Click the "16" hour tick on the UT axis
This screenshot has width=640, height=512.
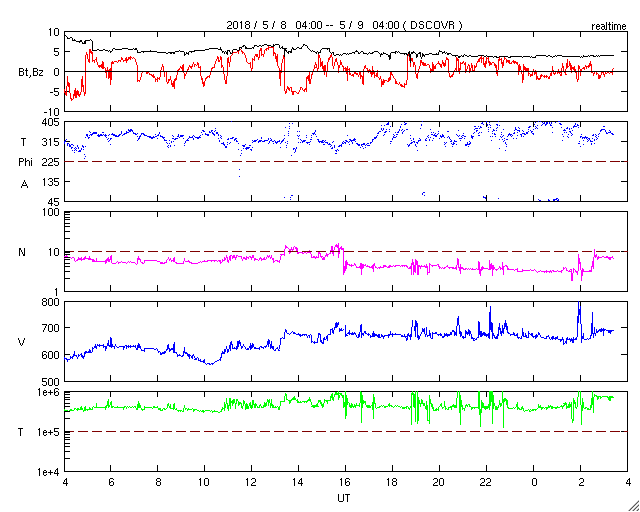[x=345, y=482]
